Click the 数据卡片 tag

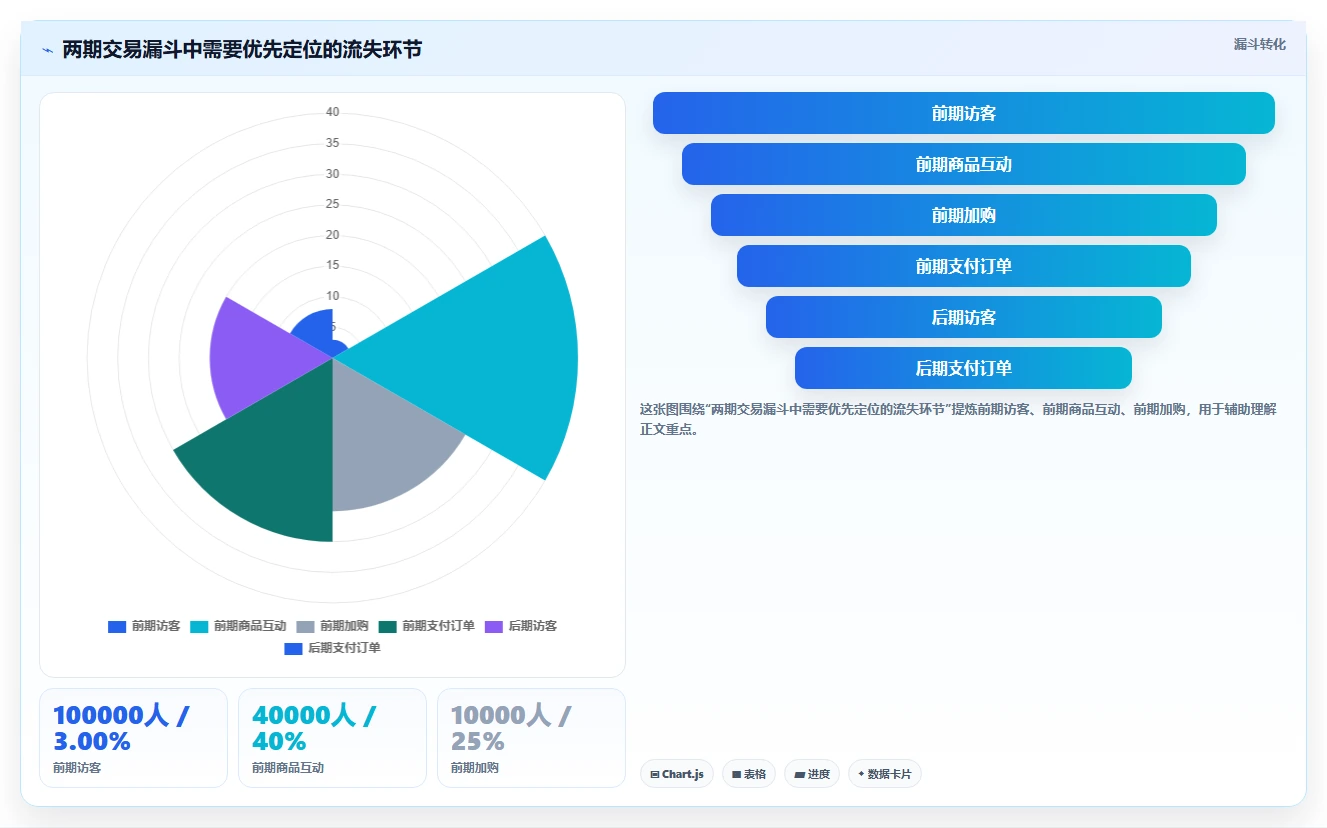[885, 774]
